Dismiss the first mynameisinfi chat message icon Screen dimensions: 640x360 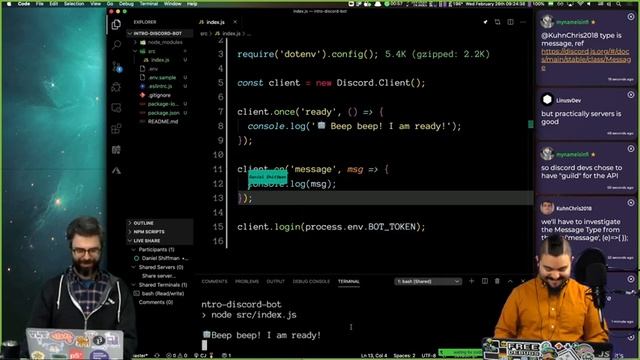(631, 17)
